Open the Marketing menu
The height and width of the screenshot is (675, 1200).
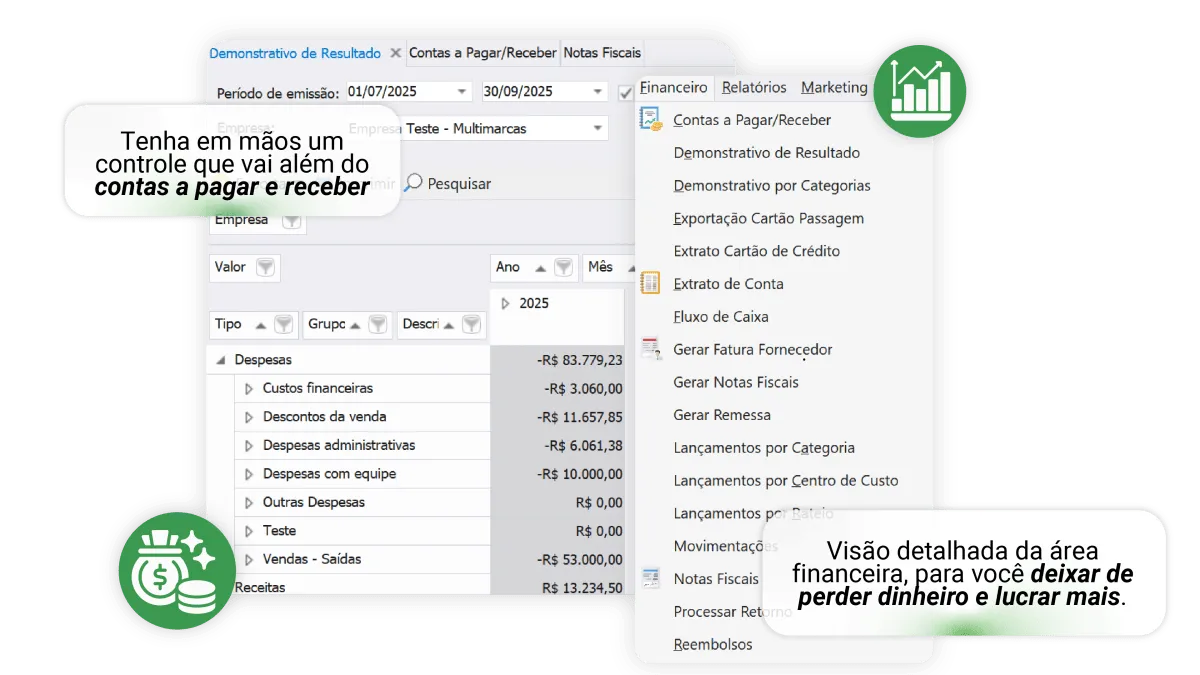coord(834,88)
